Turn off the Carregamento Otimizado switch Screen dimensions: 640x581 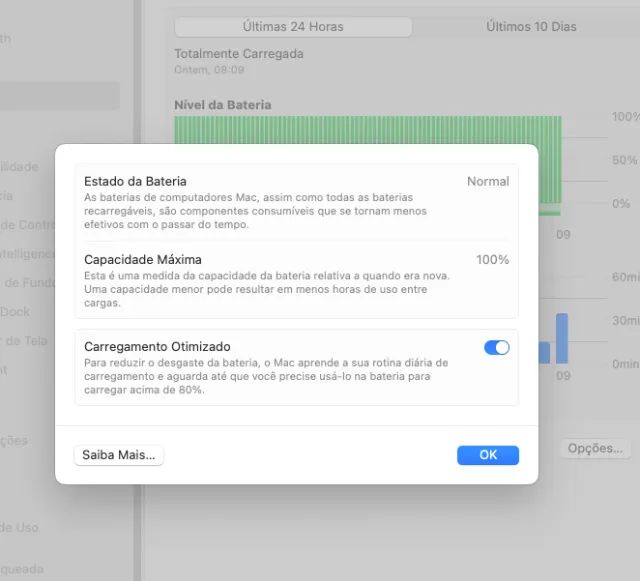point(496,347)
